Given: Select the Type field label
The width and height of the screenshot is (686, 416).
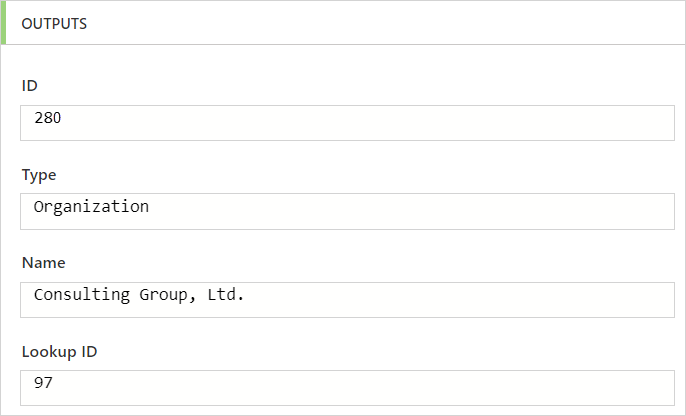Looking at the screenshot, I should 39,174.
